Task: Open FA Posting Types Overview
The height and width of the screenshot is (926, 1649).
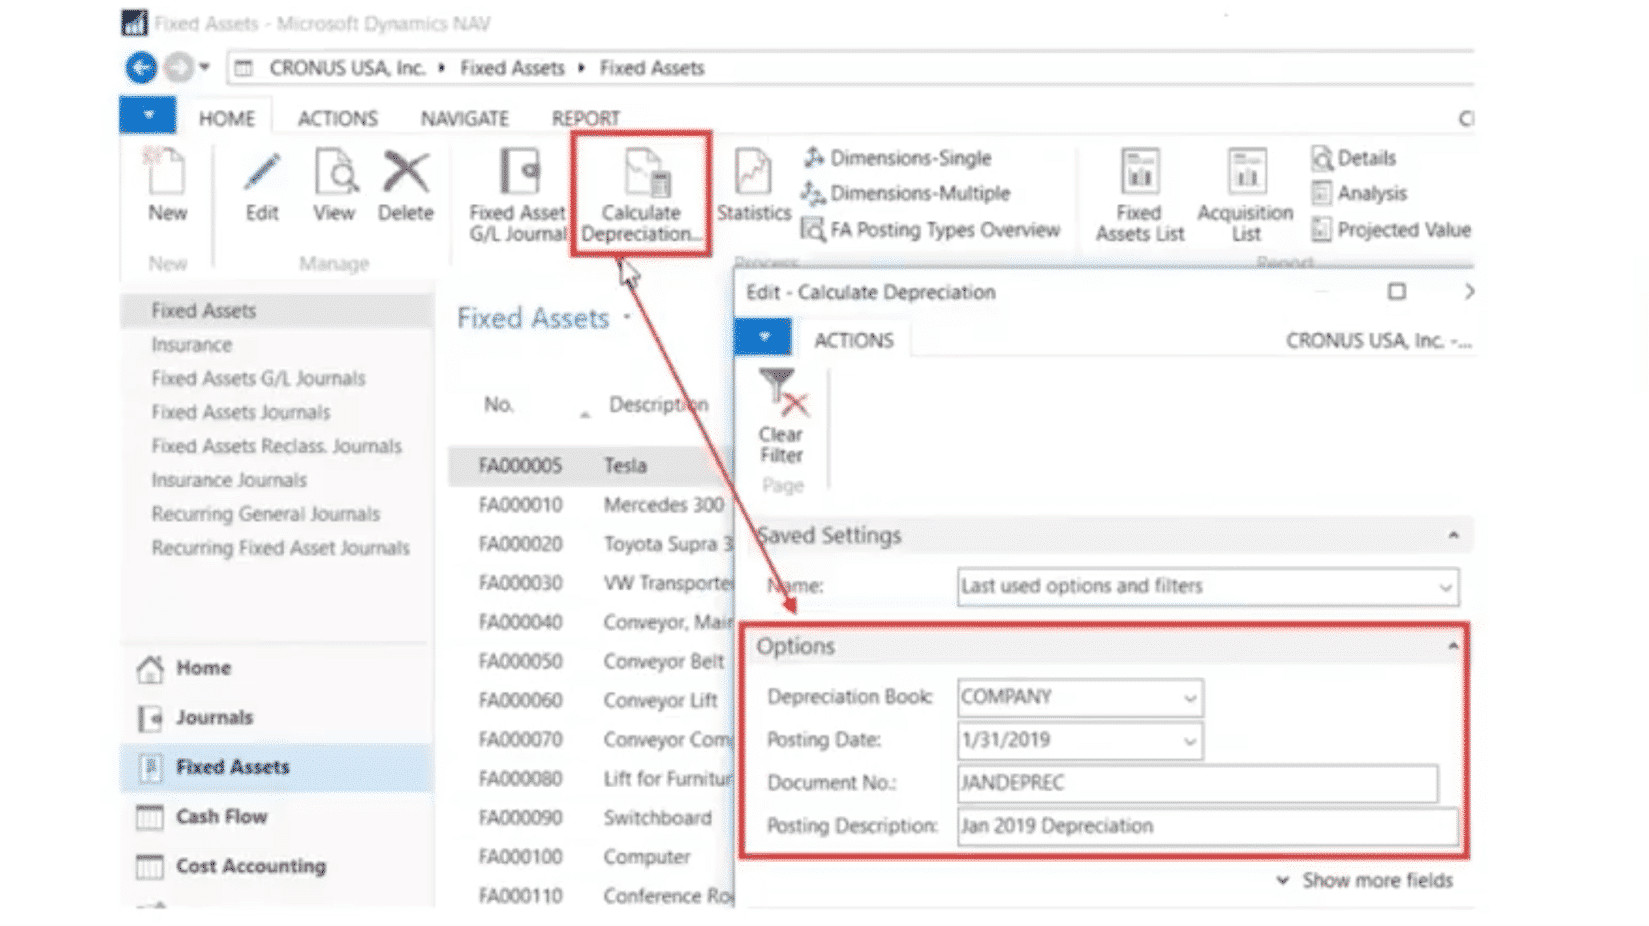Action: [931, 230]
